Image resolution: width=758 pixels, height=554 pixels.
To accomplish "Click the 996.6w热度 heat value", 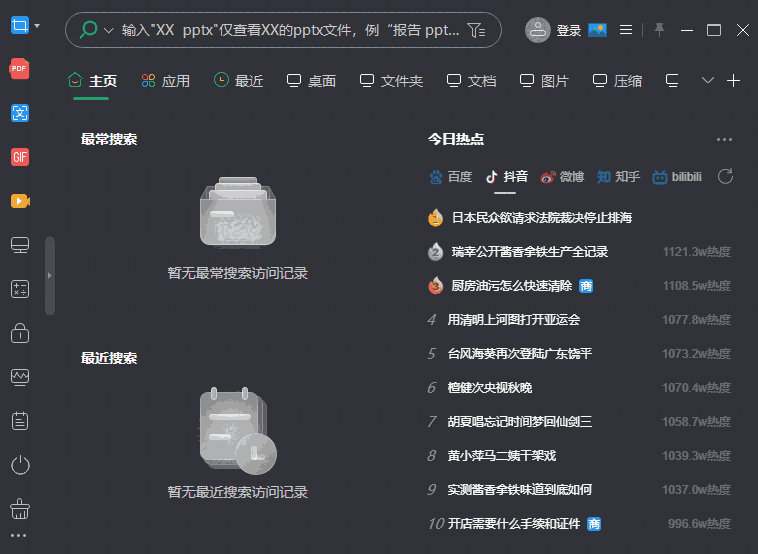I will click(700, 524).
